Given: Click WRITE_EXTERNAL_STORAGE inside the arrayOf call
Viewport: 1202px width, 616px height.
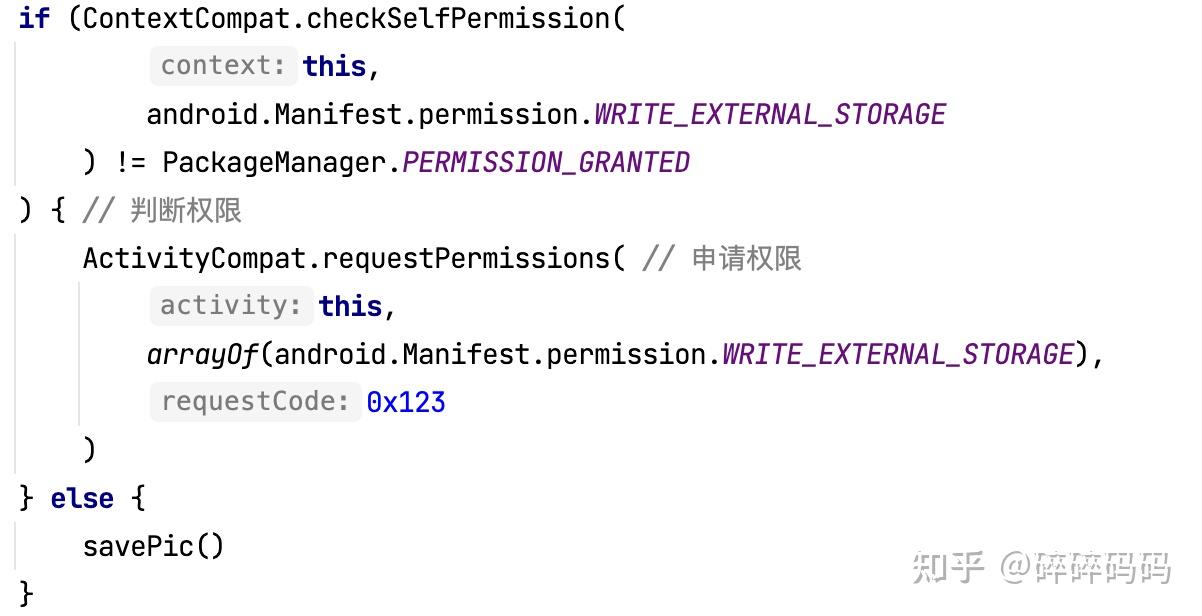Looking at the screenshot, I should click(898, 354).
